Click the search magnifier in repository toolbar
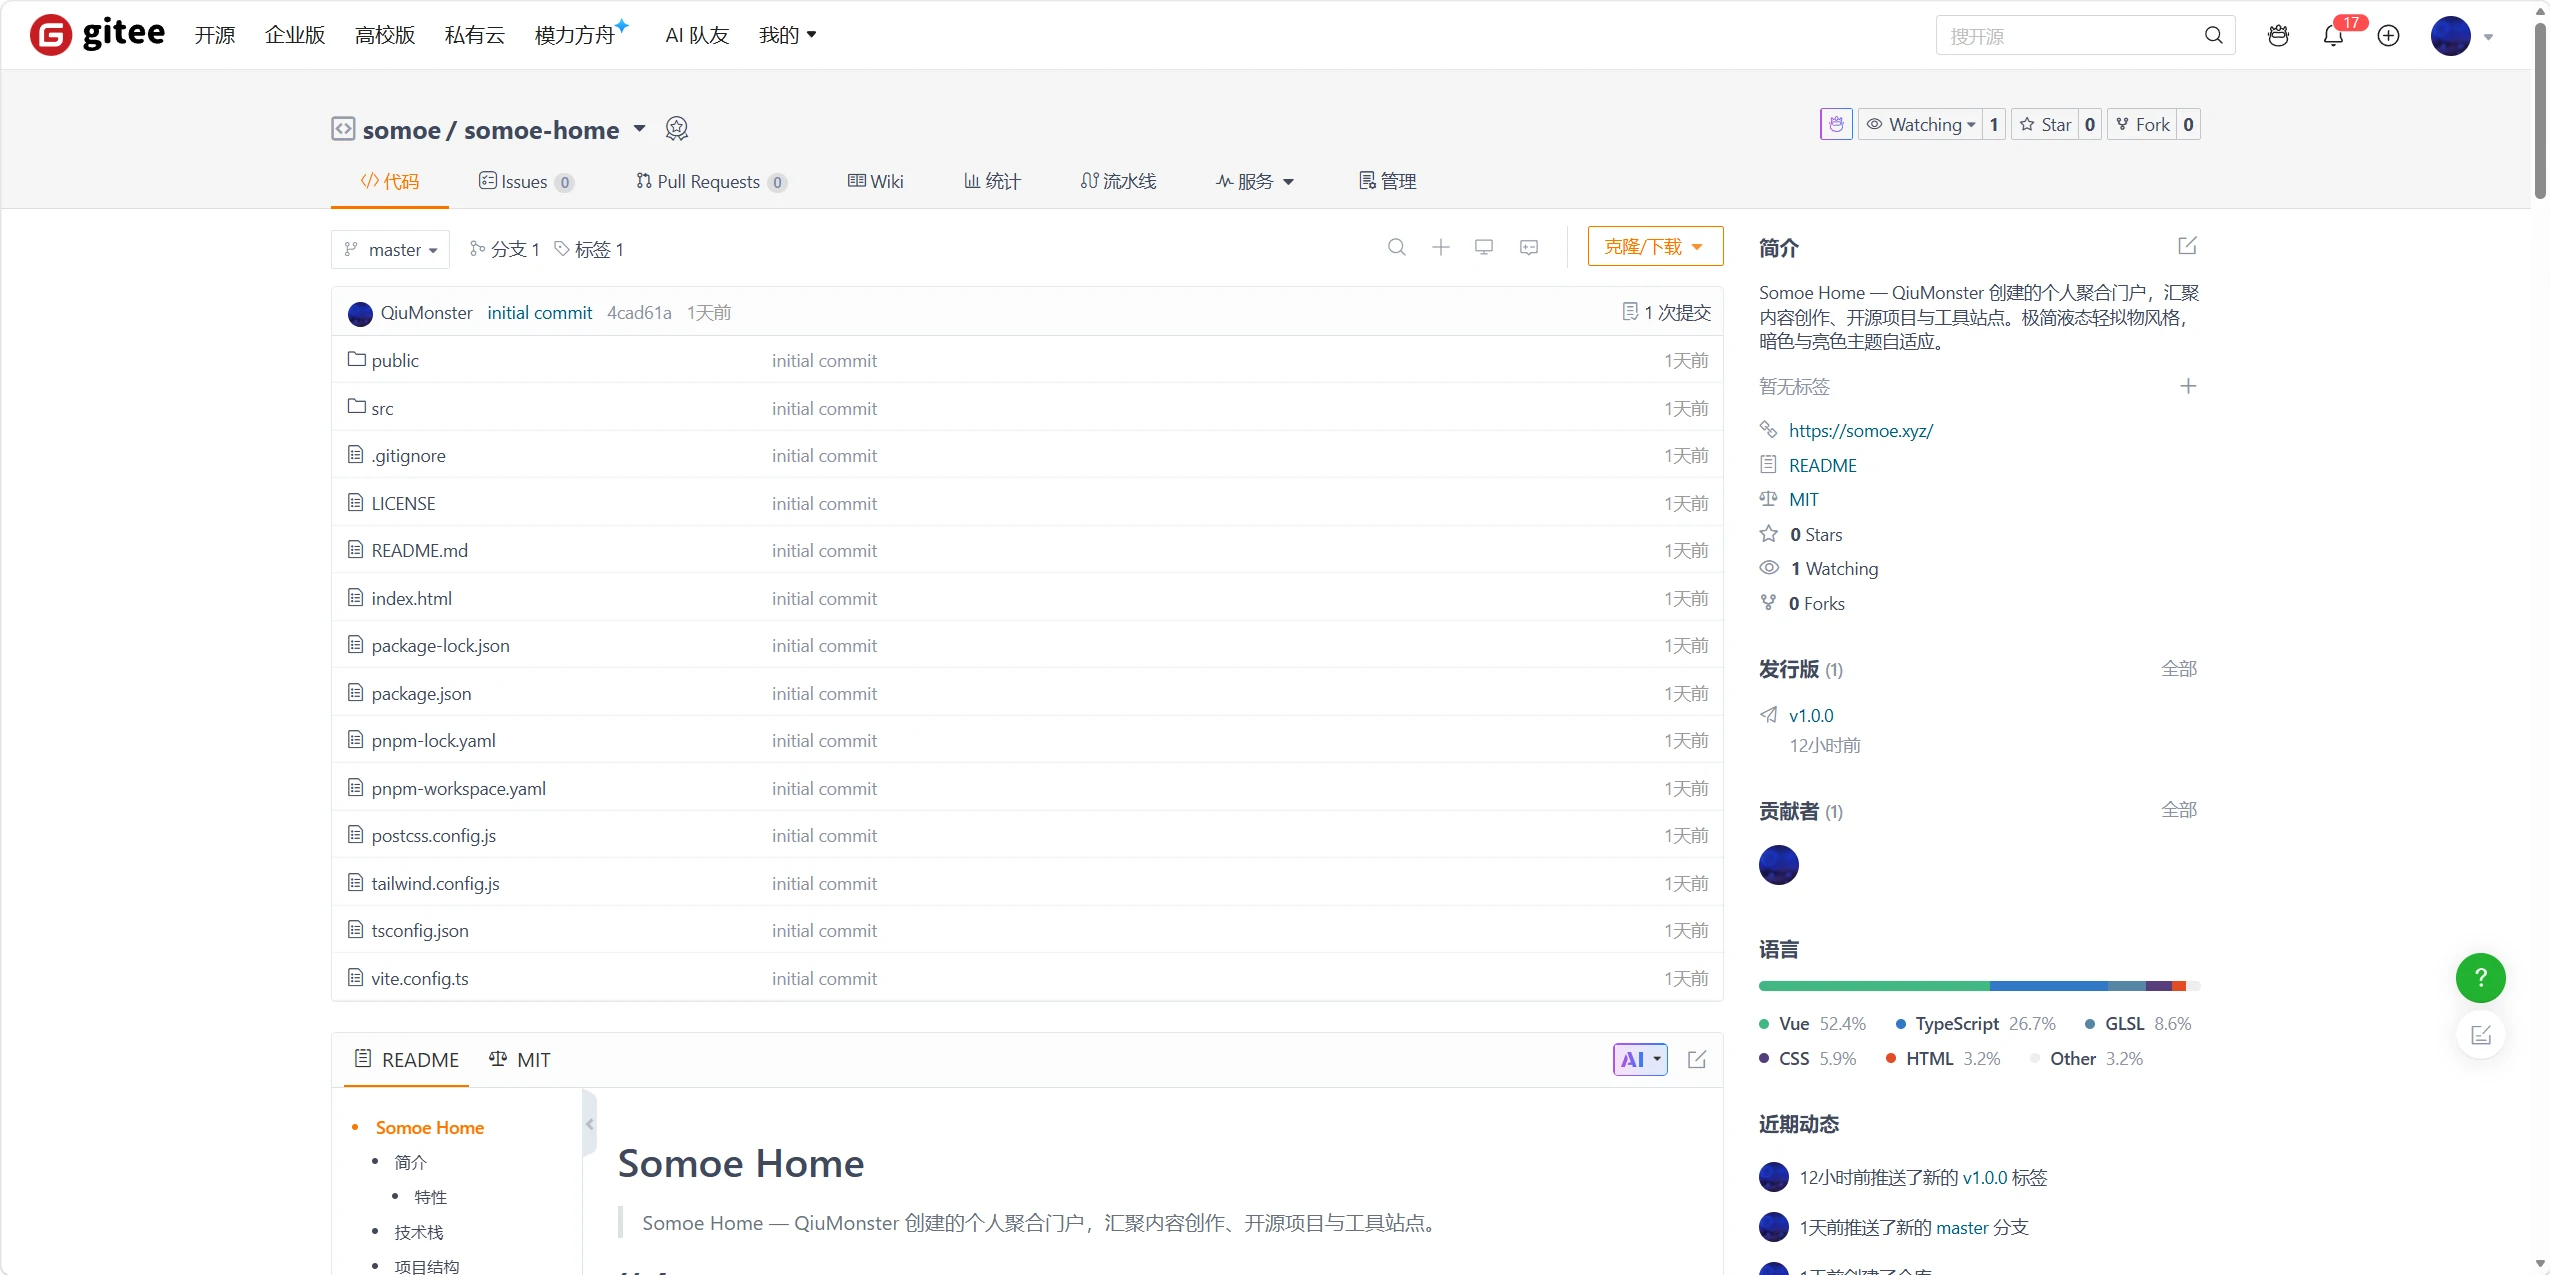2550x1275 pixels. [x=1397, y=247]
